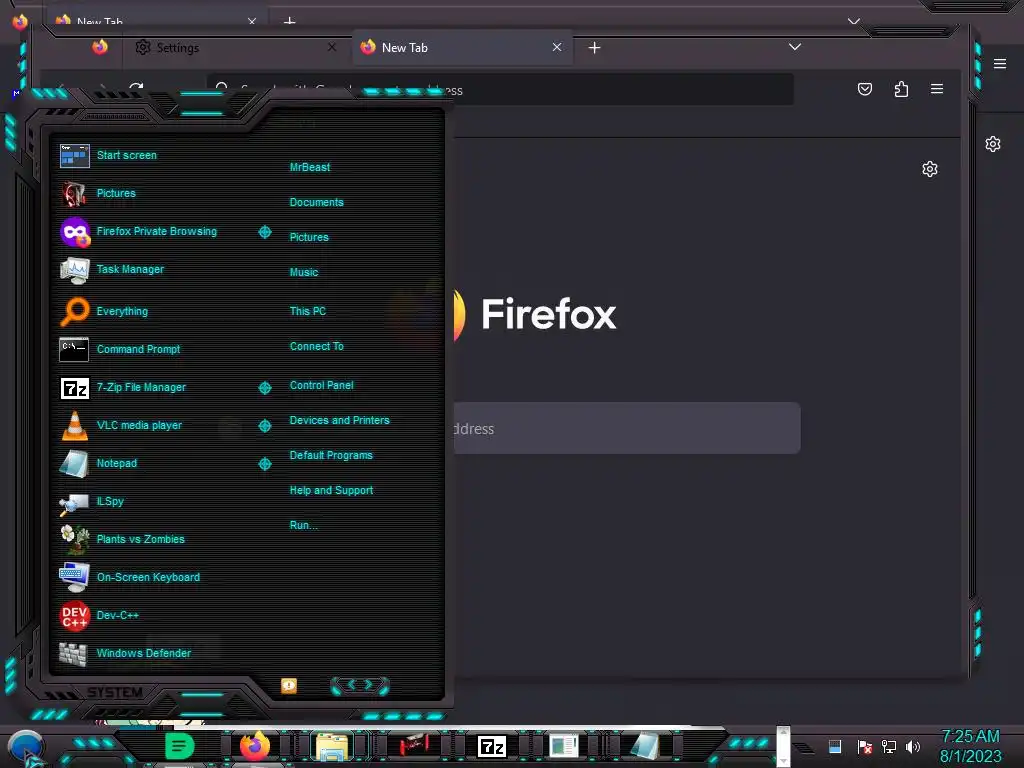Start Plants vs Zombies
This screenshot has height=768, width=1024.
pyautogui.click(x=122, y=539)
